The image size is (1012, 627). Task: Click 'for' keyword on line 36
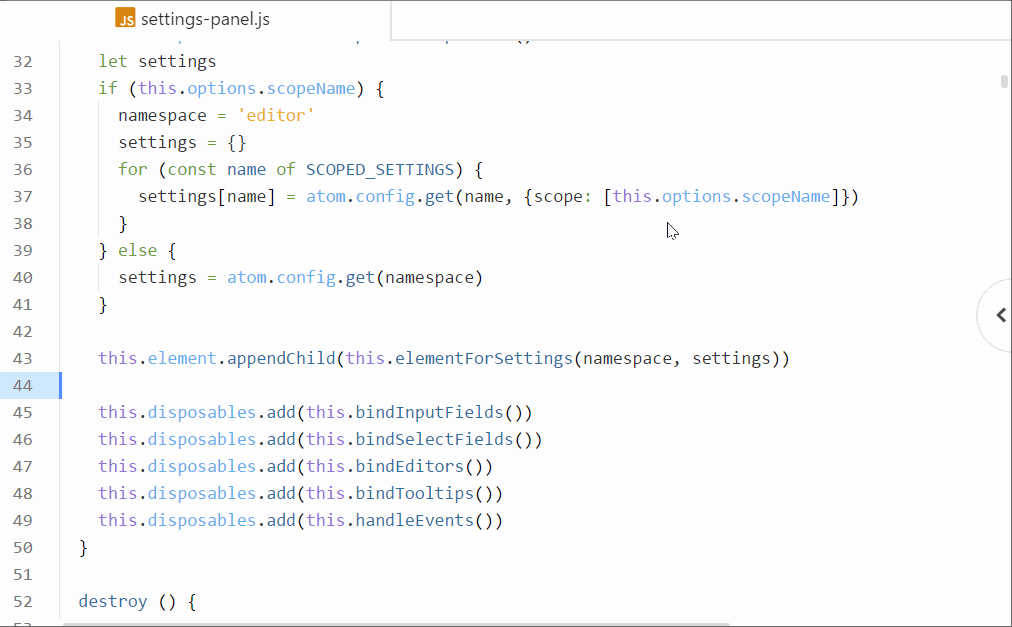pyautogui.click(x=133, y=170)
